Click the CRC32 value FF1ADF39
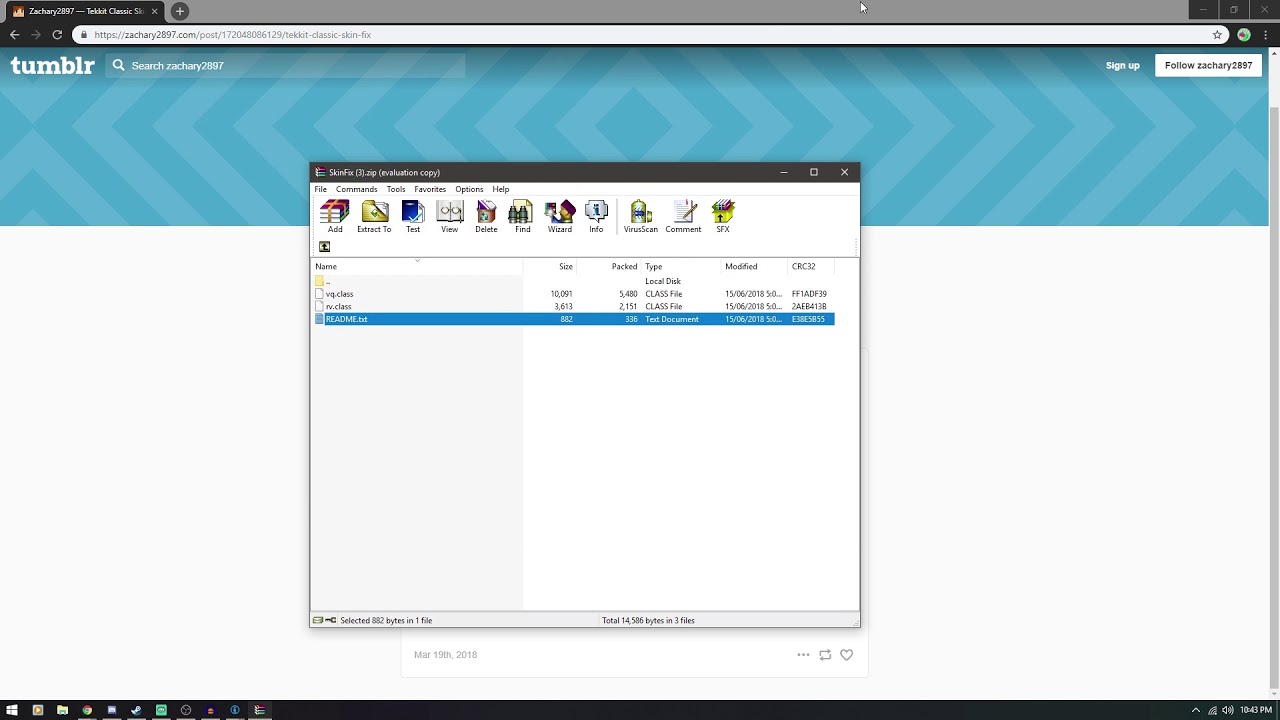This screenshot has height=720, width=1280. pos(809,294)
